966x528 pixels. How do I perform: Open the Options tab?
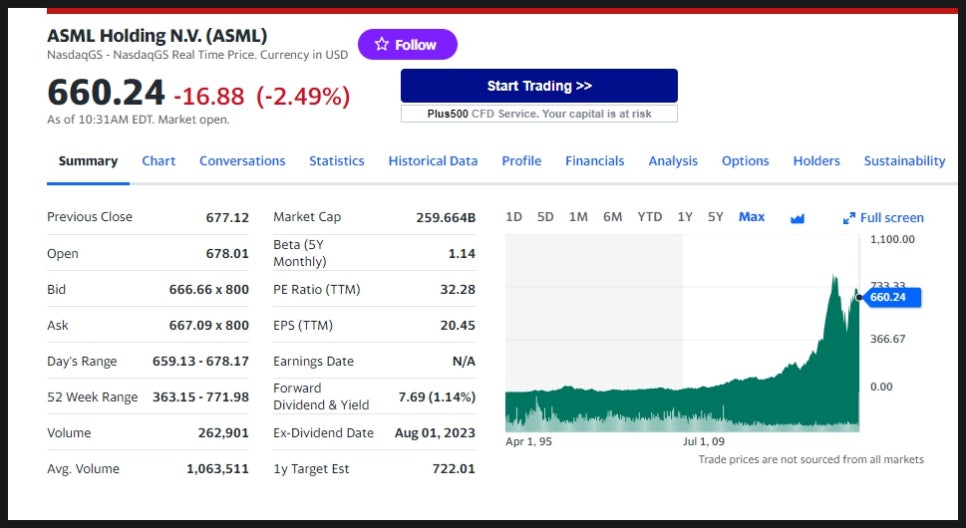click(745, 161)
